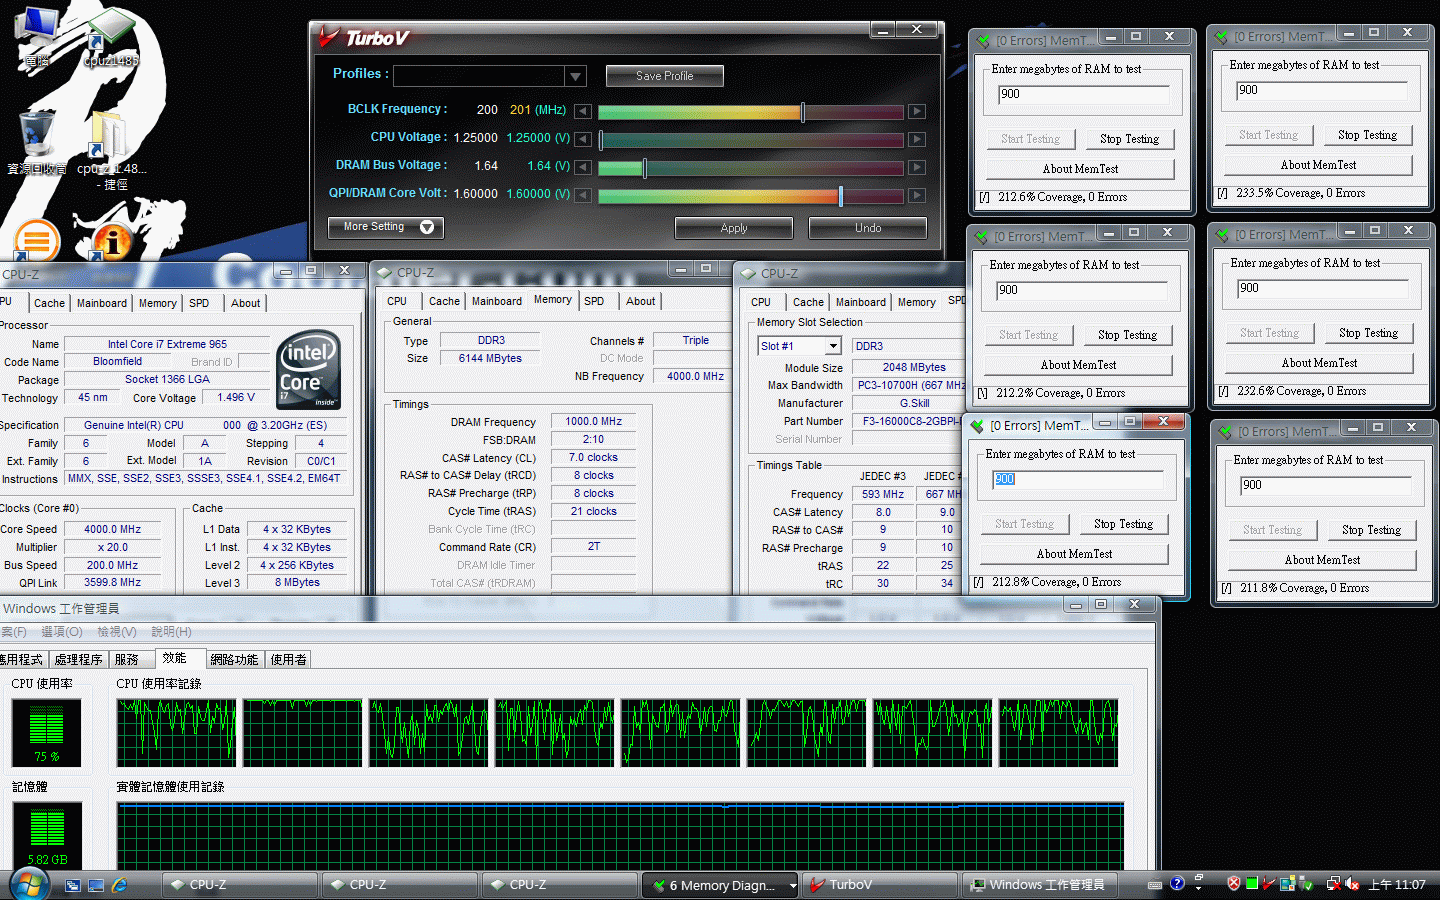Launch Internet Explorer from quick launch

pos(120,885)
